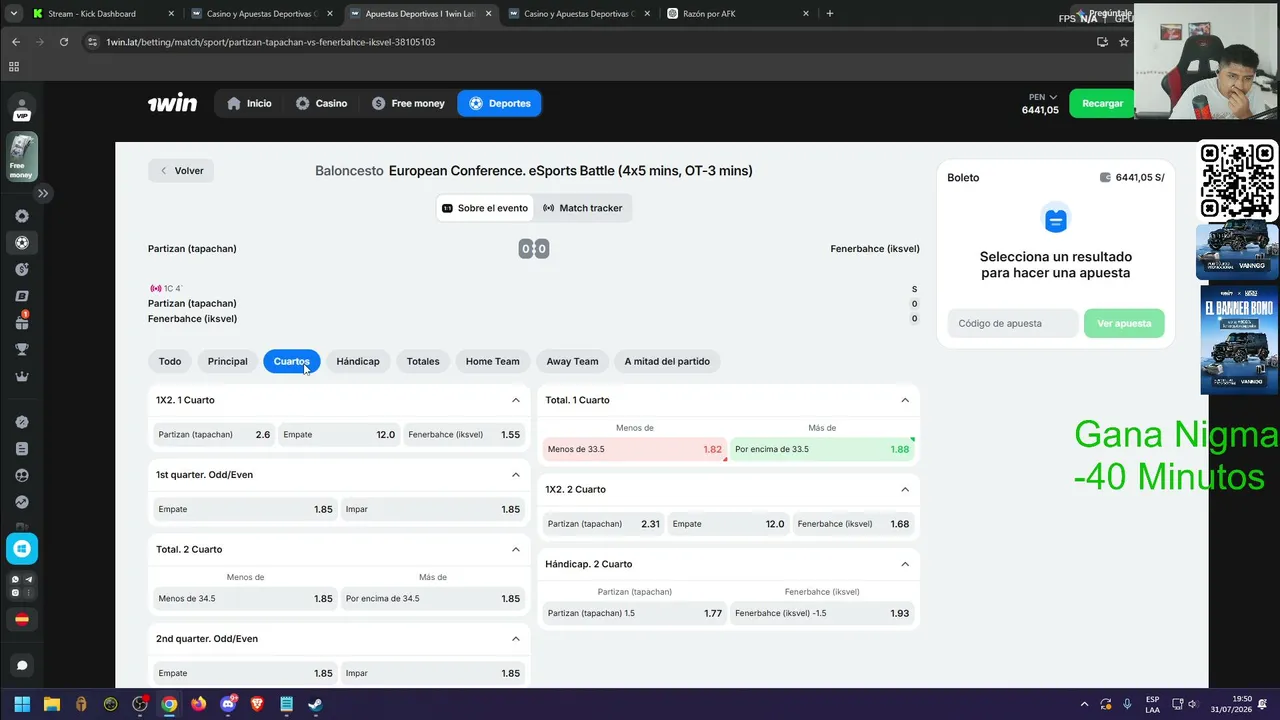The height and width of the screenshot is (720, 1280).
Task: Pick Menos de 33.5 at 1.82
Action: 635,449
